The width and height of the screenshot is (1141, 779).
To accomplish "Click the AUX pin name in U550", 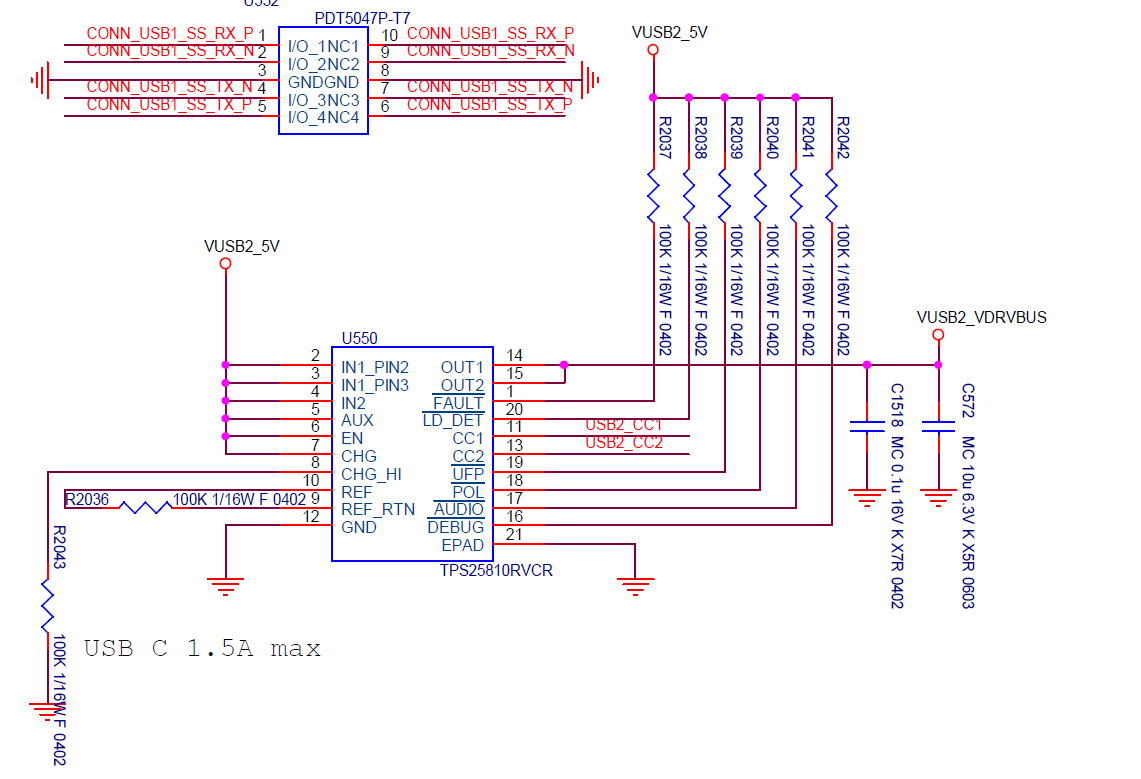I will tap(357, 420).
